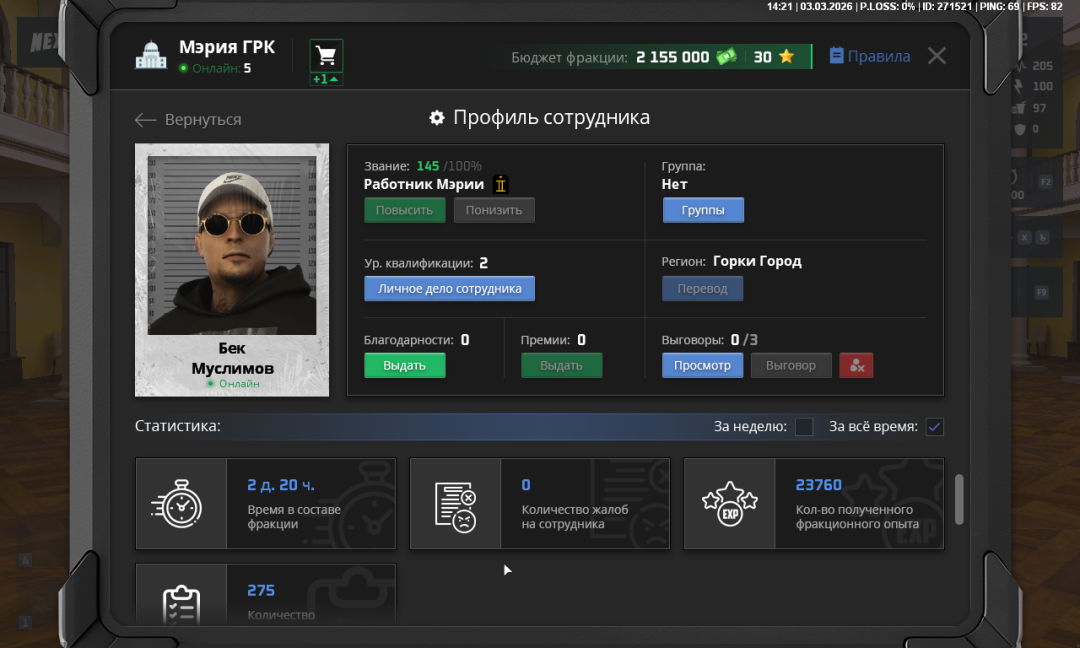Viewport: 1080px width, 648px height.
Task: Open the faction shop cart icon
Action: (x=326, y=55)
